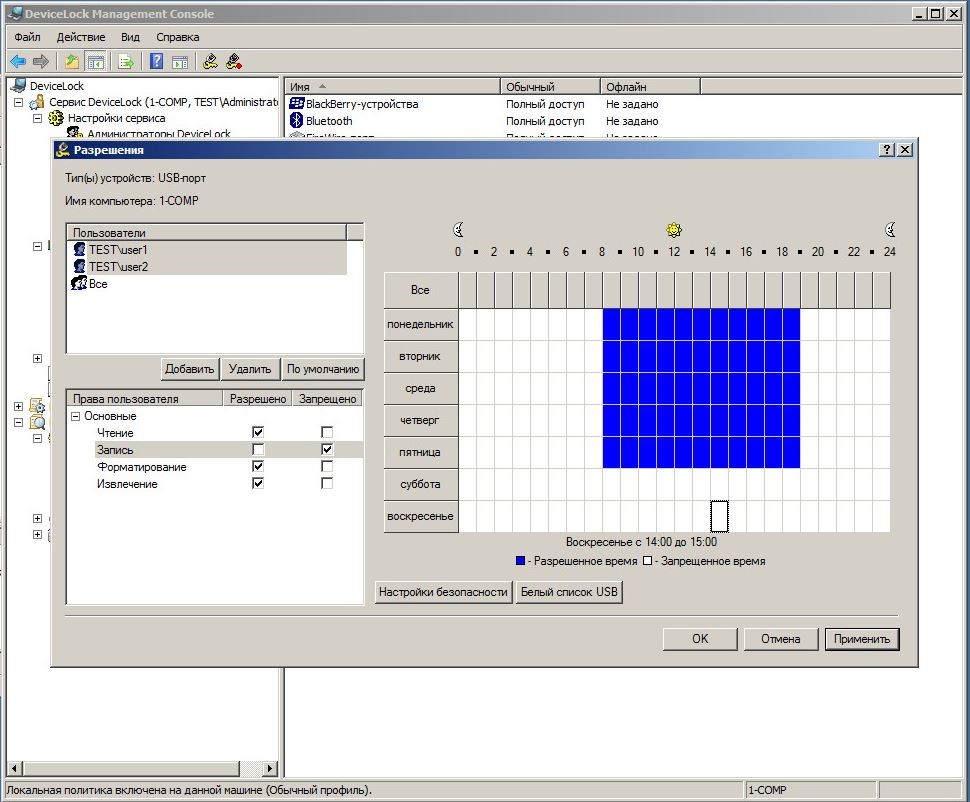This screenshot has height=802, width=970.
Task: Open the Справка menu
Action: (x=178, y=37)
